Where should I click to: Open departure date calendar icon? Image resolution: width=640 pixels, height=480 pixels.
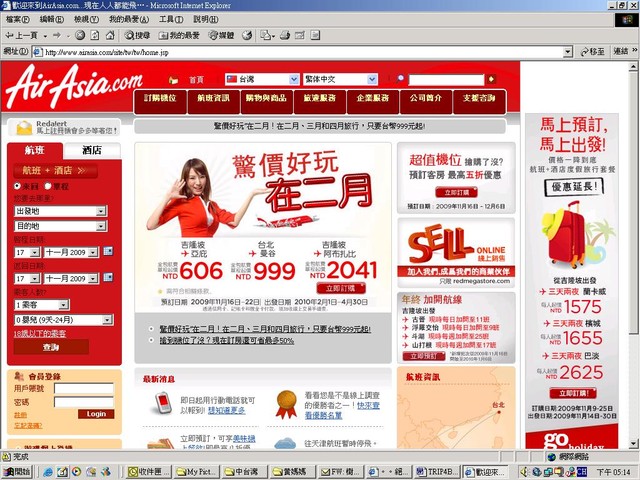(108, 251)
